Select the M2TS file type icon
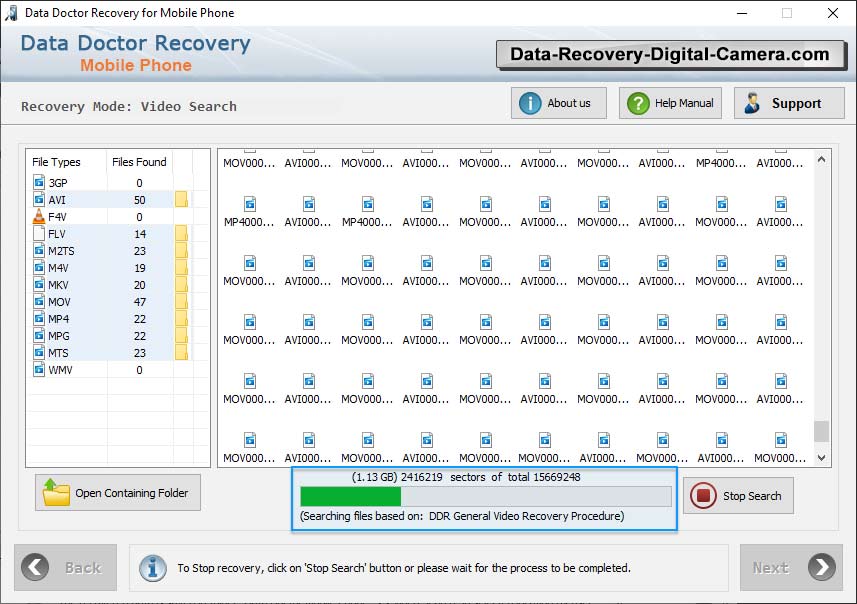This screenshot has width=857, height=604. point(39,250)
